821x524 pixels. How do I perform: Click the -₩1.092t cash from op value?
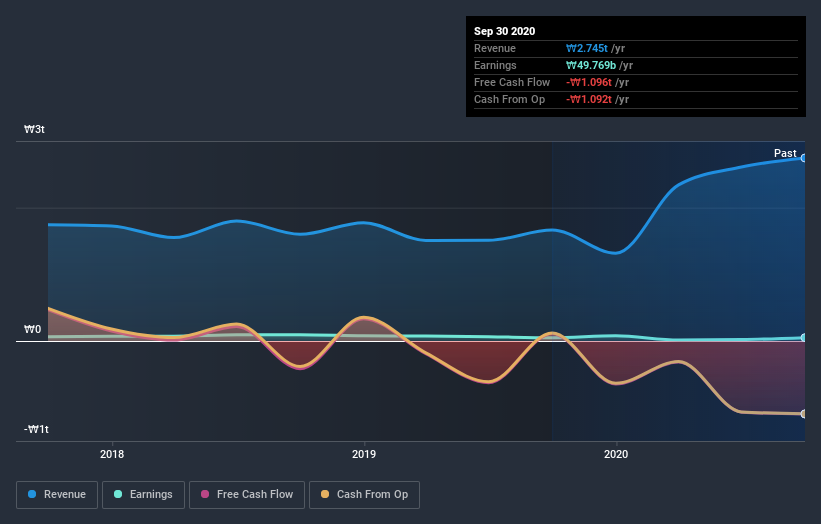589,99
